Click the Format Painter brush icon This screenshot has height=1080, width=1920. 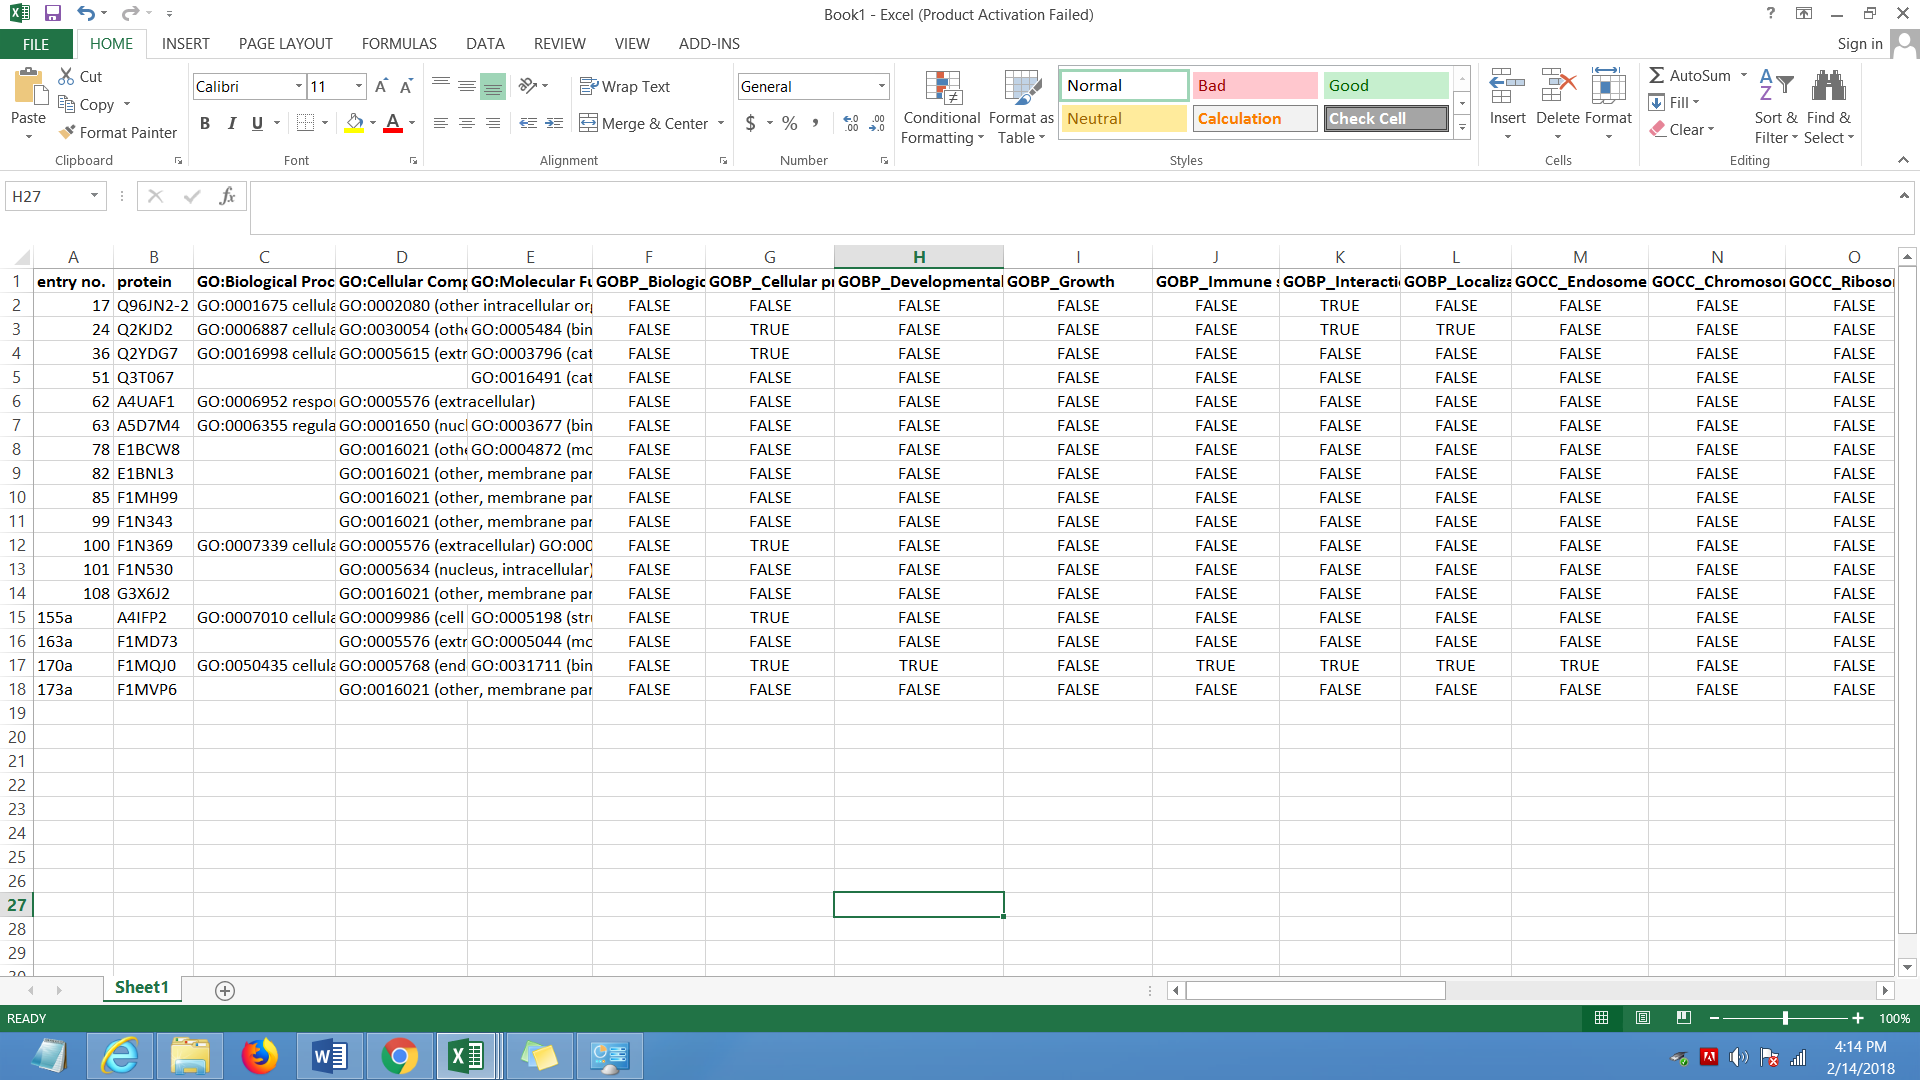click(67, 132)
